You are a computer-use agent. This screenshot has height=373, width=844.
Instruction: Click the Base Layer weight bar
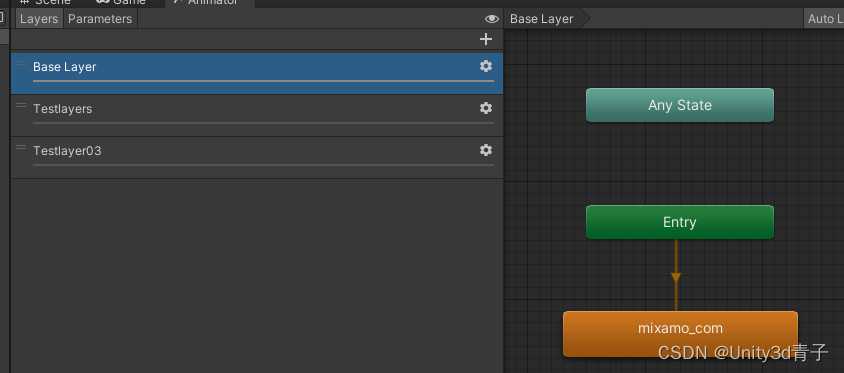(x=263, y=81)
